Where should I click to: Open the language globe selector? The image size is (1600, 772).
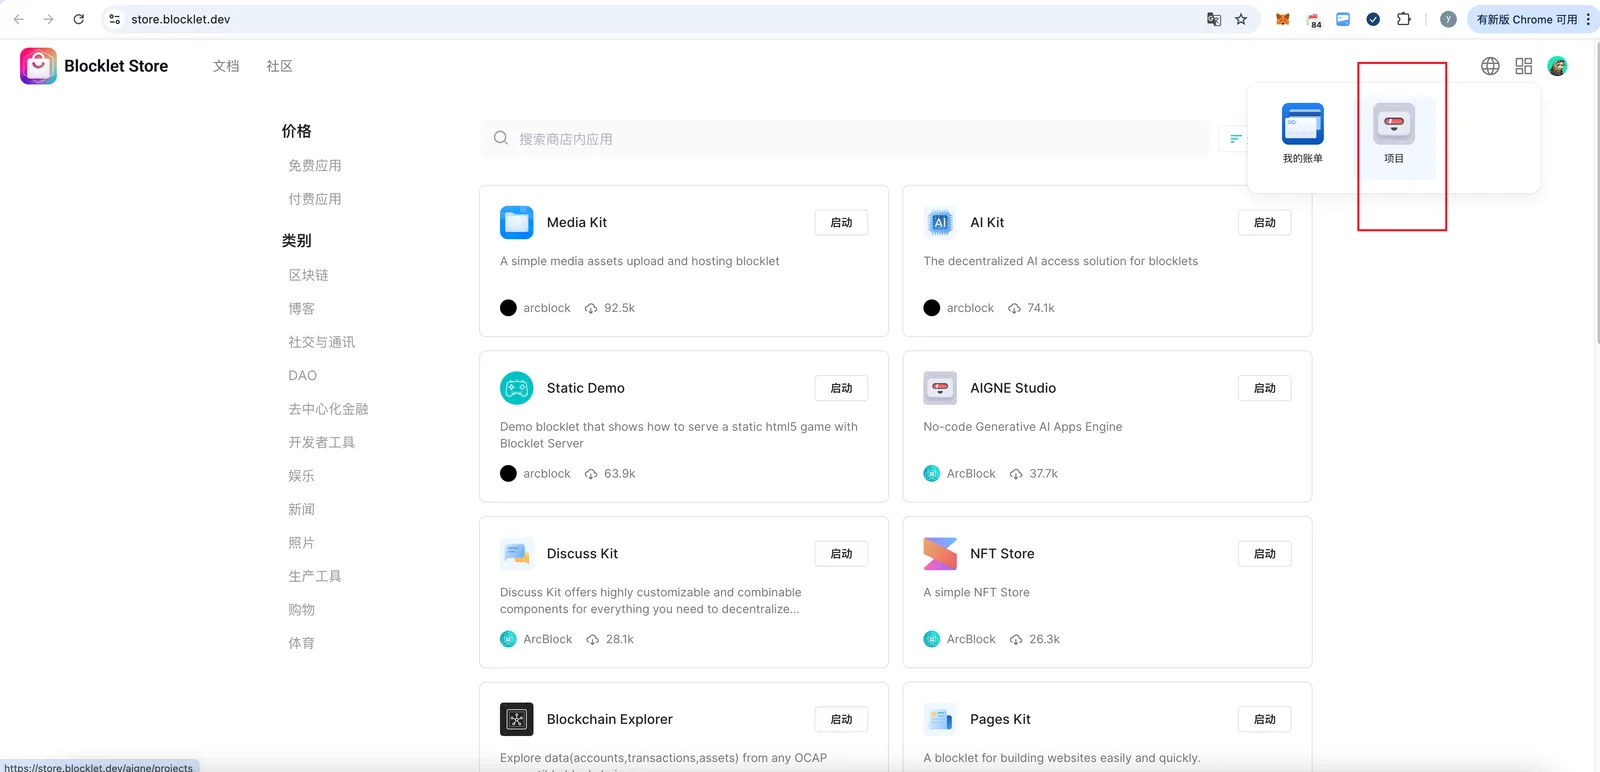pyautogui.click(x=1490, y=66)
